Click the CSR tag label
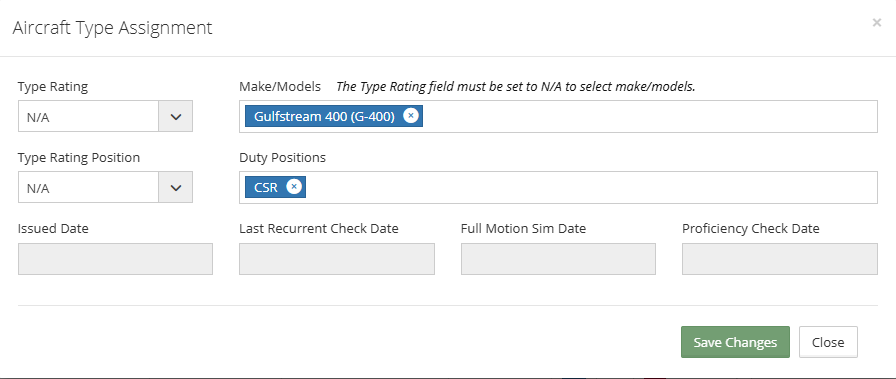Image resolution: width=896 pixels, height=379 pixels. [x=266, y=187]
